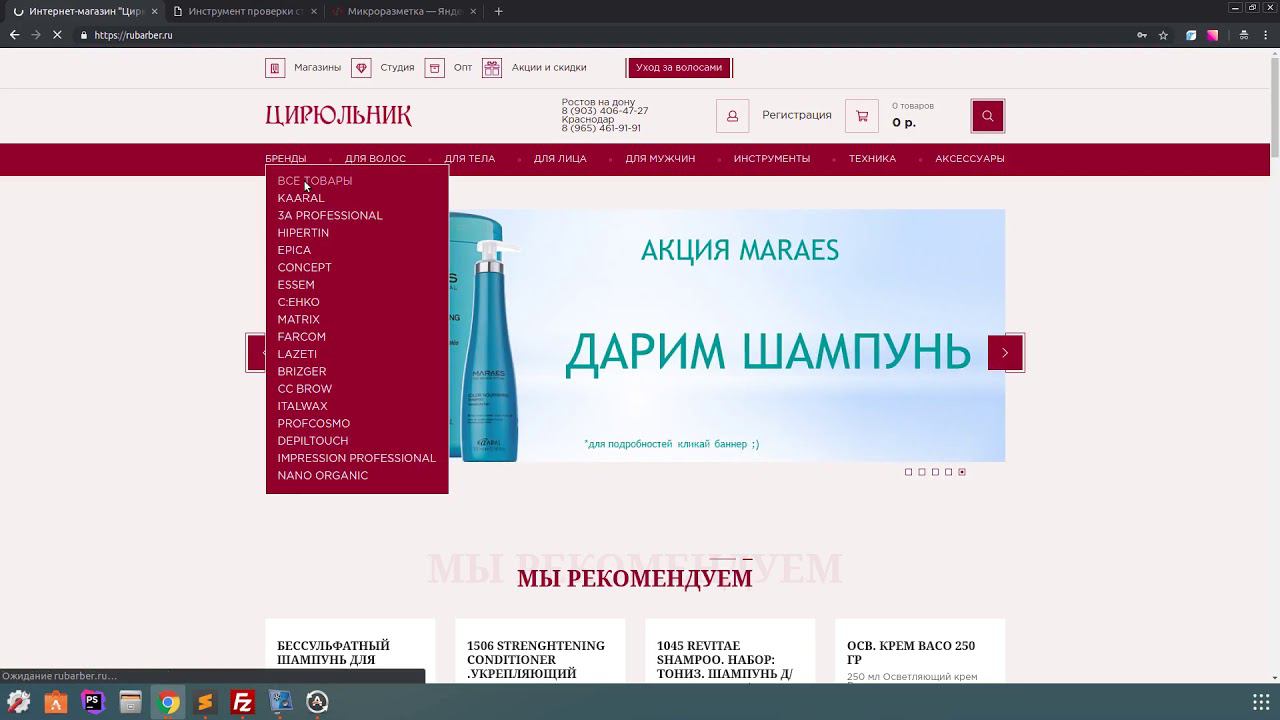This screenshot has height=720, width=1280.
Task: Close the Интернет-магазин tab
Action: click(154, 11)
